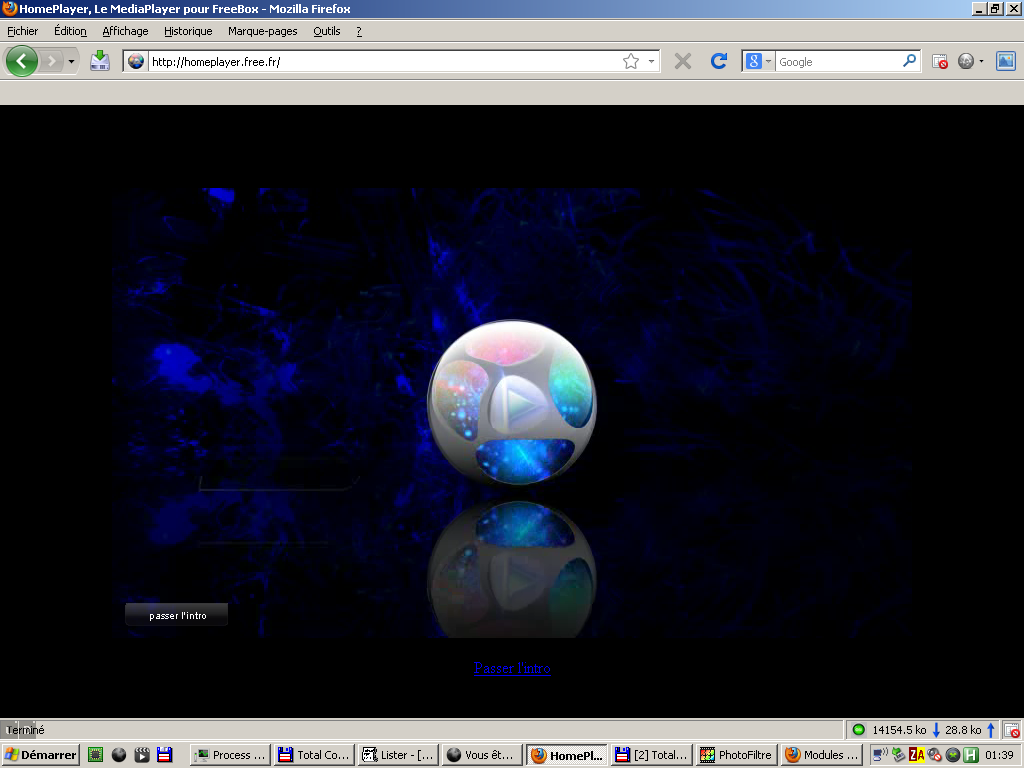Click the green chip quick launch icon
This screenshot has height=768, width=1024.
click(x=95, y=755)
